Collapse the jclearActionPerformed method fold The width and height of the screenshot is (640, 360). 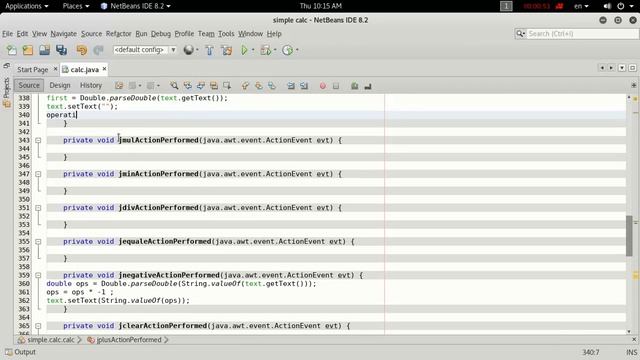(x=38, y=326)
